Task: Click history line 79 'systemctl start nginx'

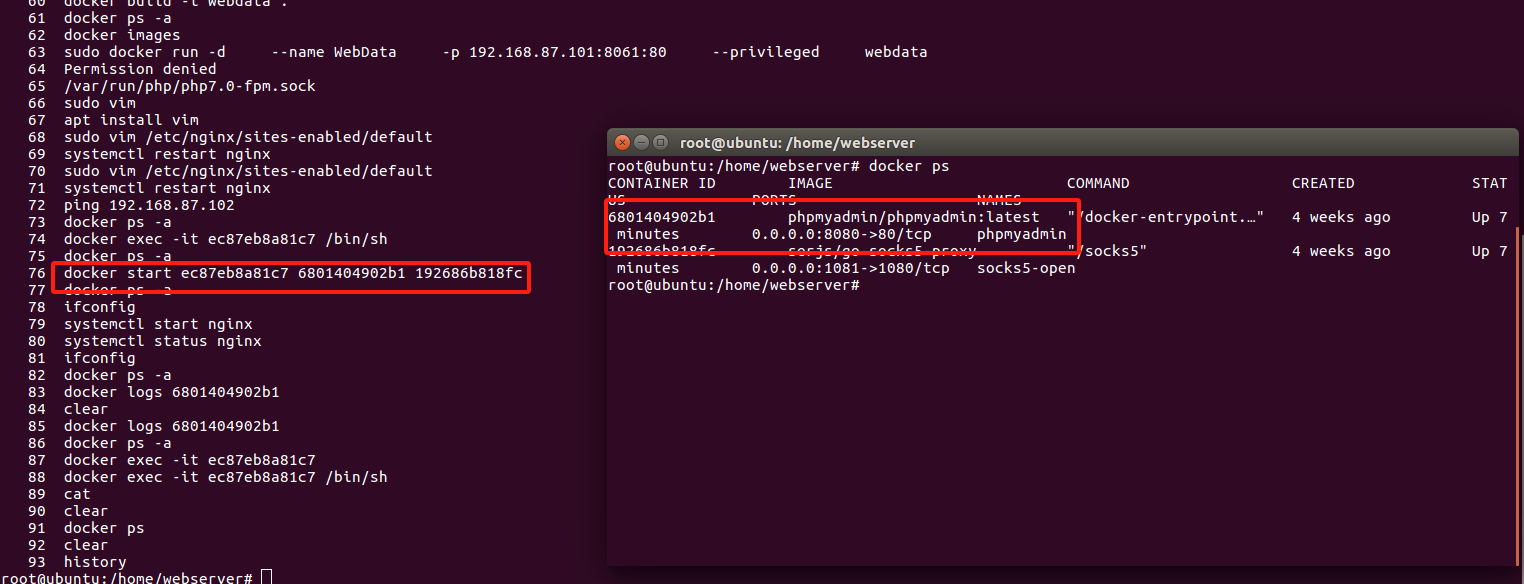Action: point(158,324)
